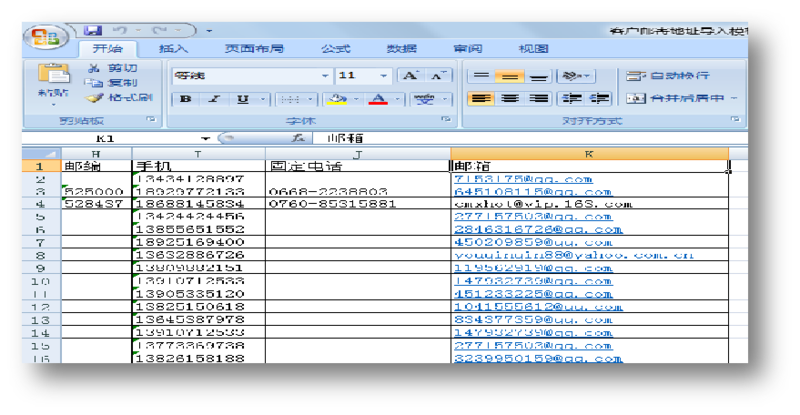Click the Insert Function fx icon
The height and width of the screenshot is (415, 800).
coord(298,138)
